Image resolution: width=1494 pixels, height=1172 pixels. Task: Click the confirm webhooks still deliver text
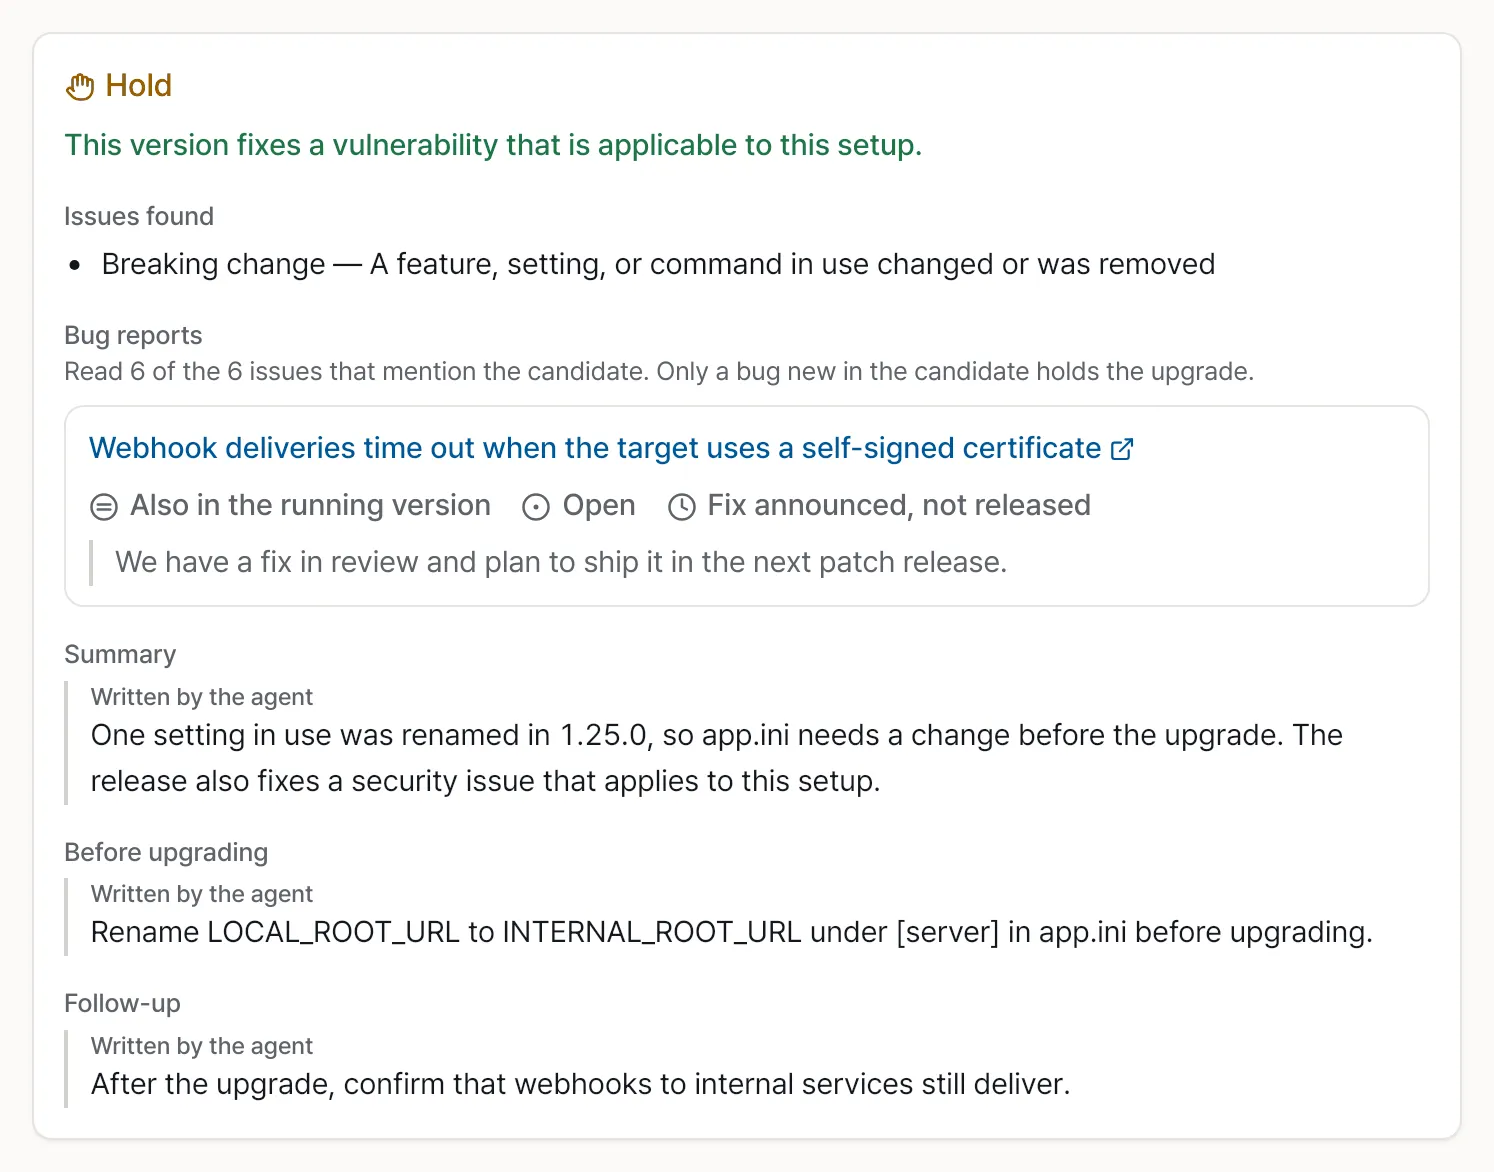click(581, 1084)
